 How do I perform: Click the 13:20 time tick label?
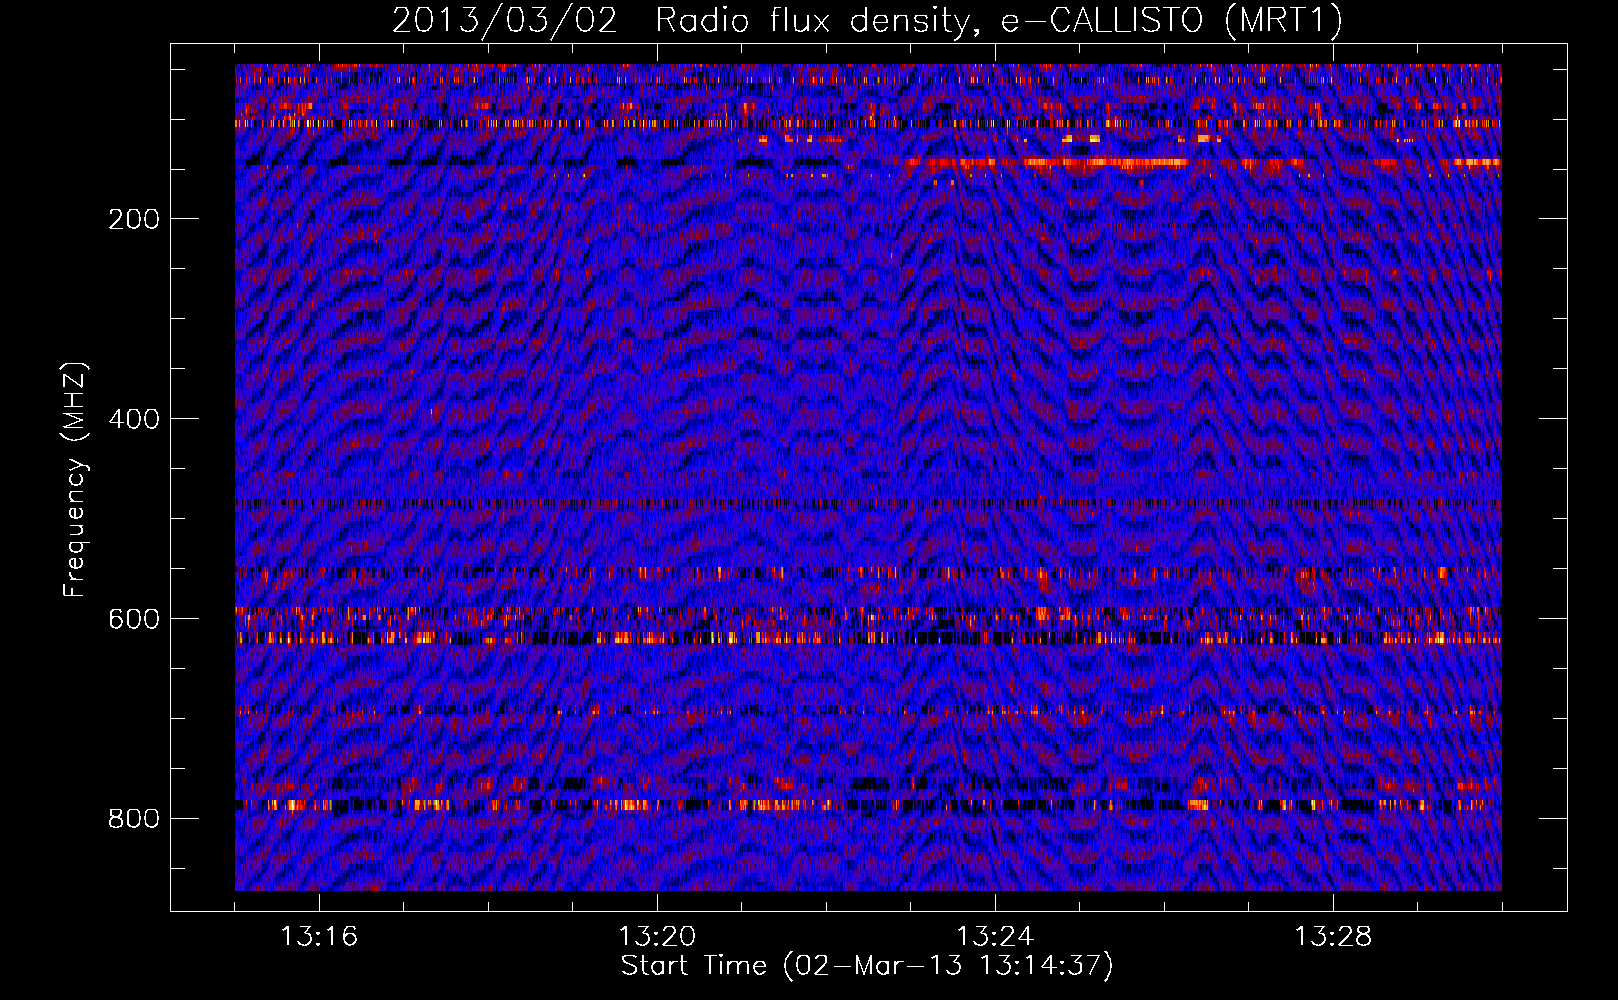[x=657, y=937]
